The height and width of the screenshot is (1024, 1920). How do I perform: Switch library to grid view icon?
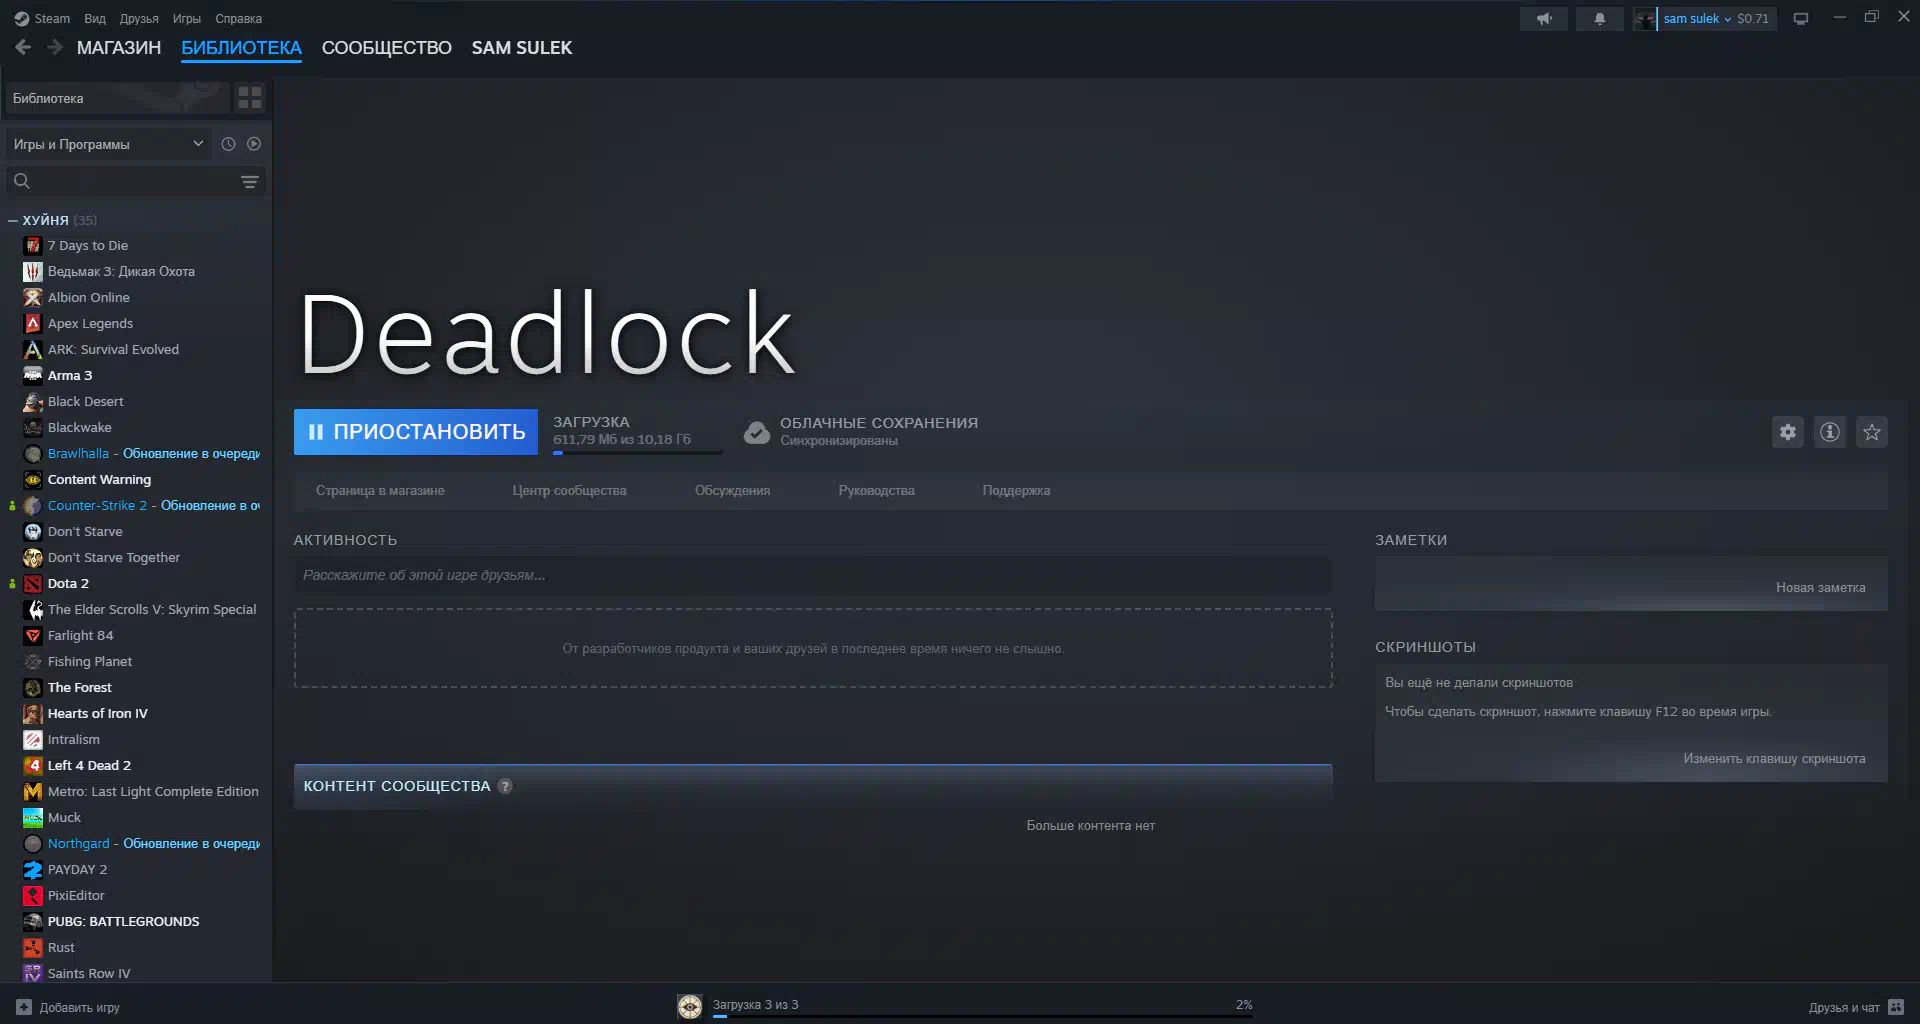pyautogui.click(x=250, y=98)
